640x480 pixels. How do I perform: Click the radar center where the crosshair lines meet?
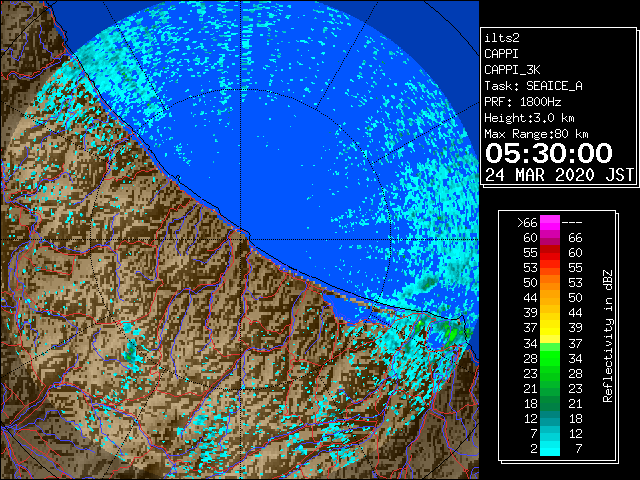point(241,239)
